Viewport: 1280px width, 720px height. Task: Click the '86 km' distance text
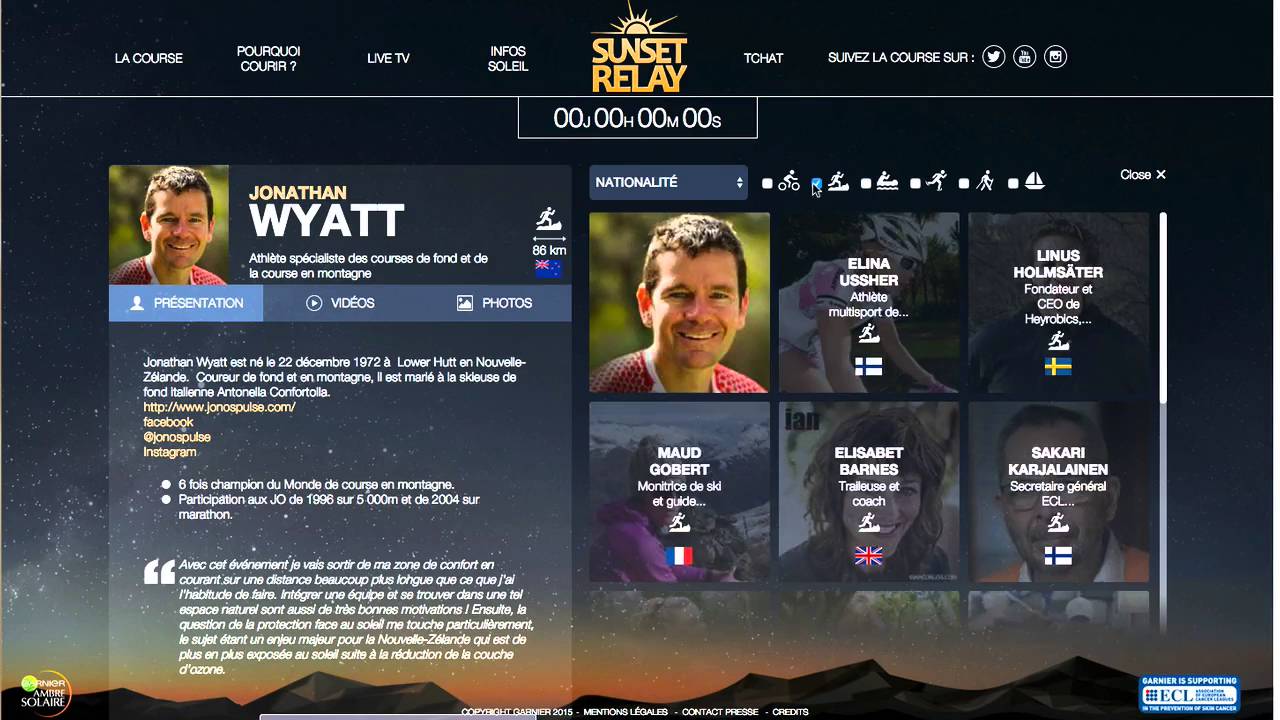tap(549, 250)
